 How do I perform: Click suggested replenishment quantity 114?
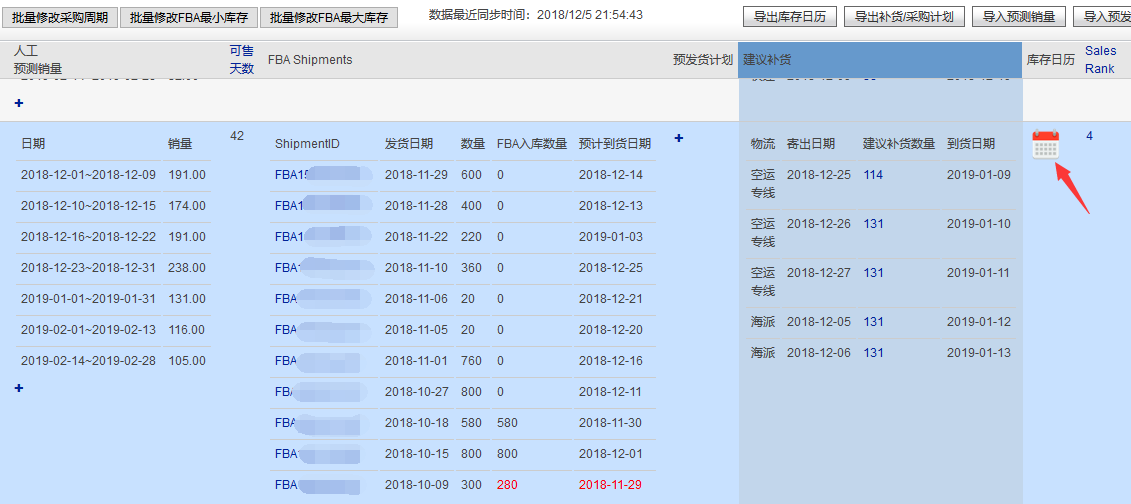pos(873,175)
